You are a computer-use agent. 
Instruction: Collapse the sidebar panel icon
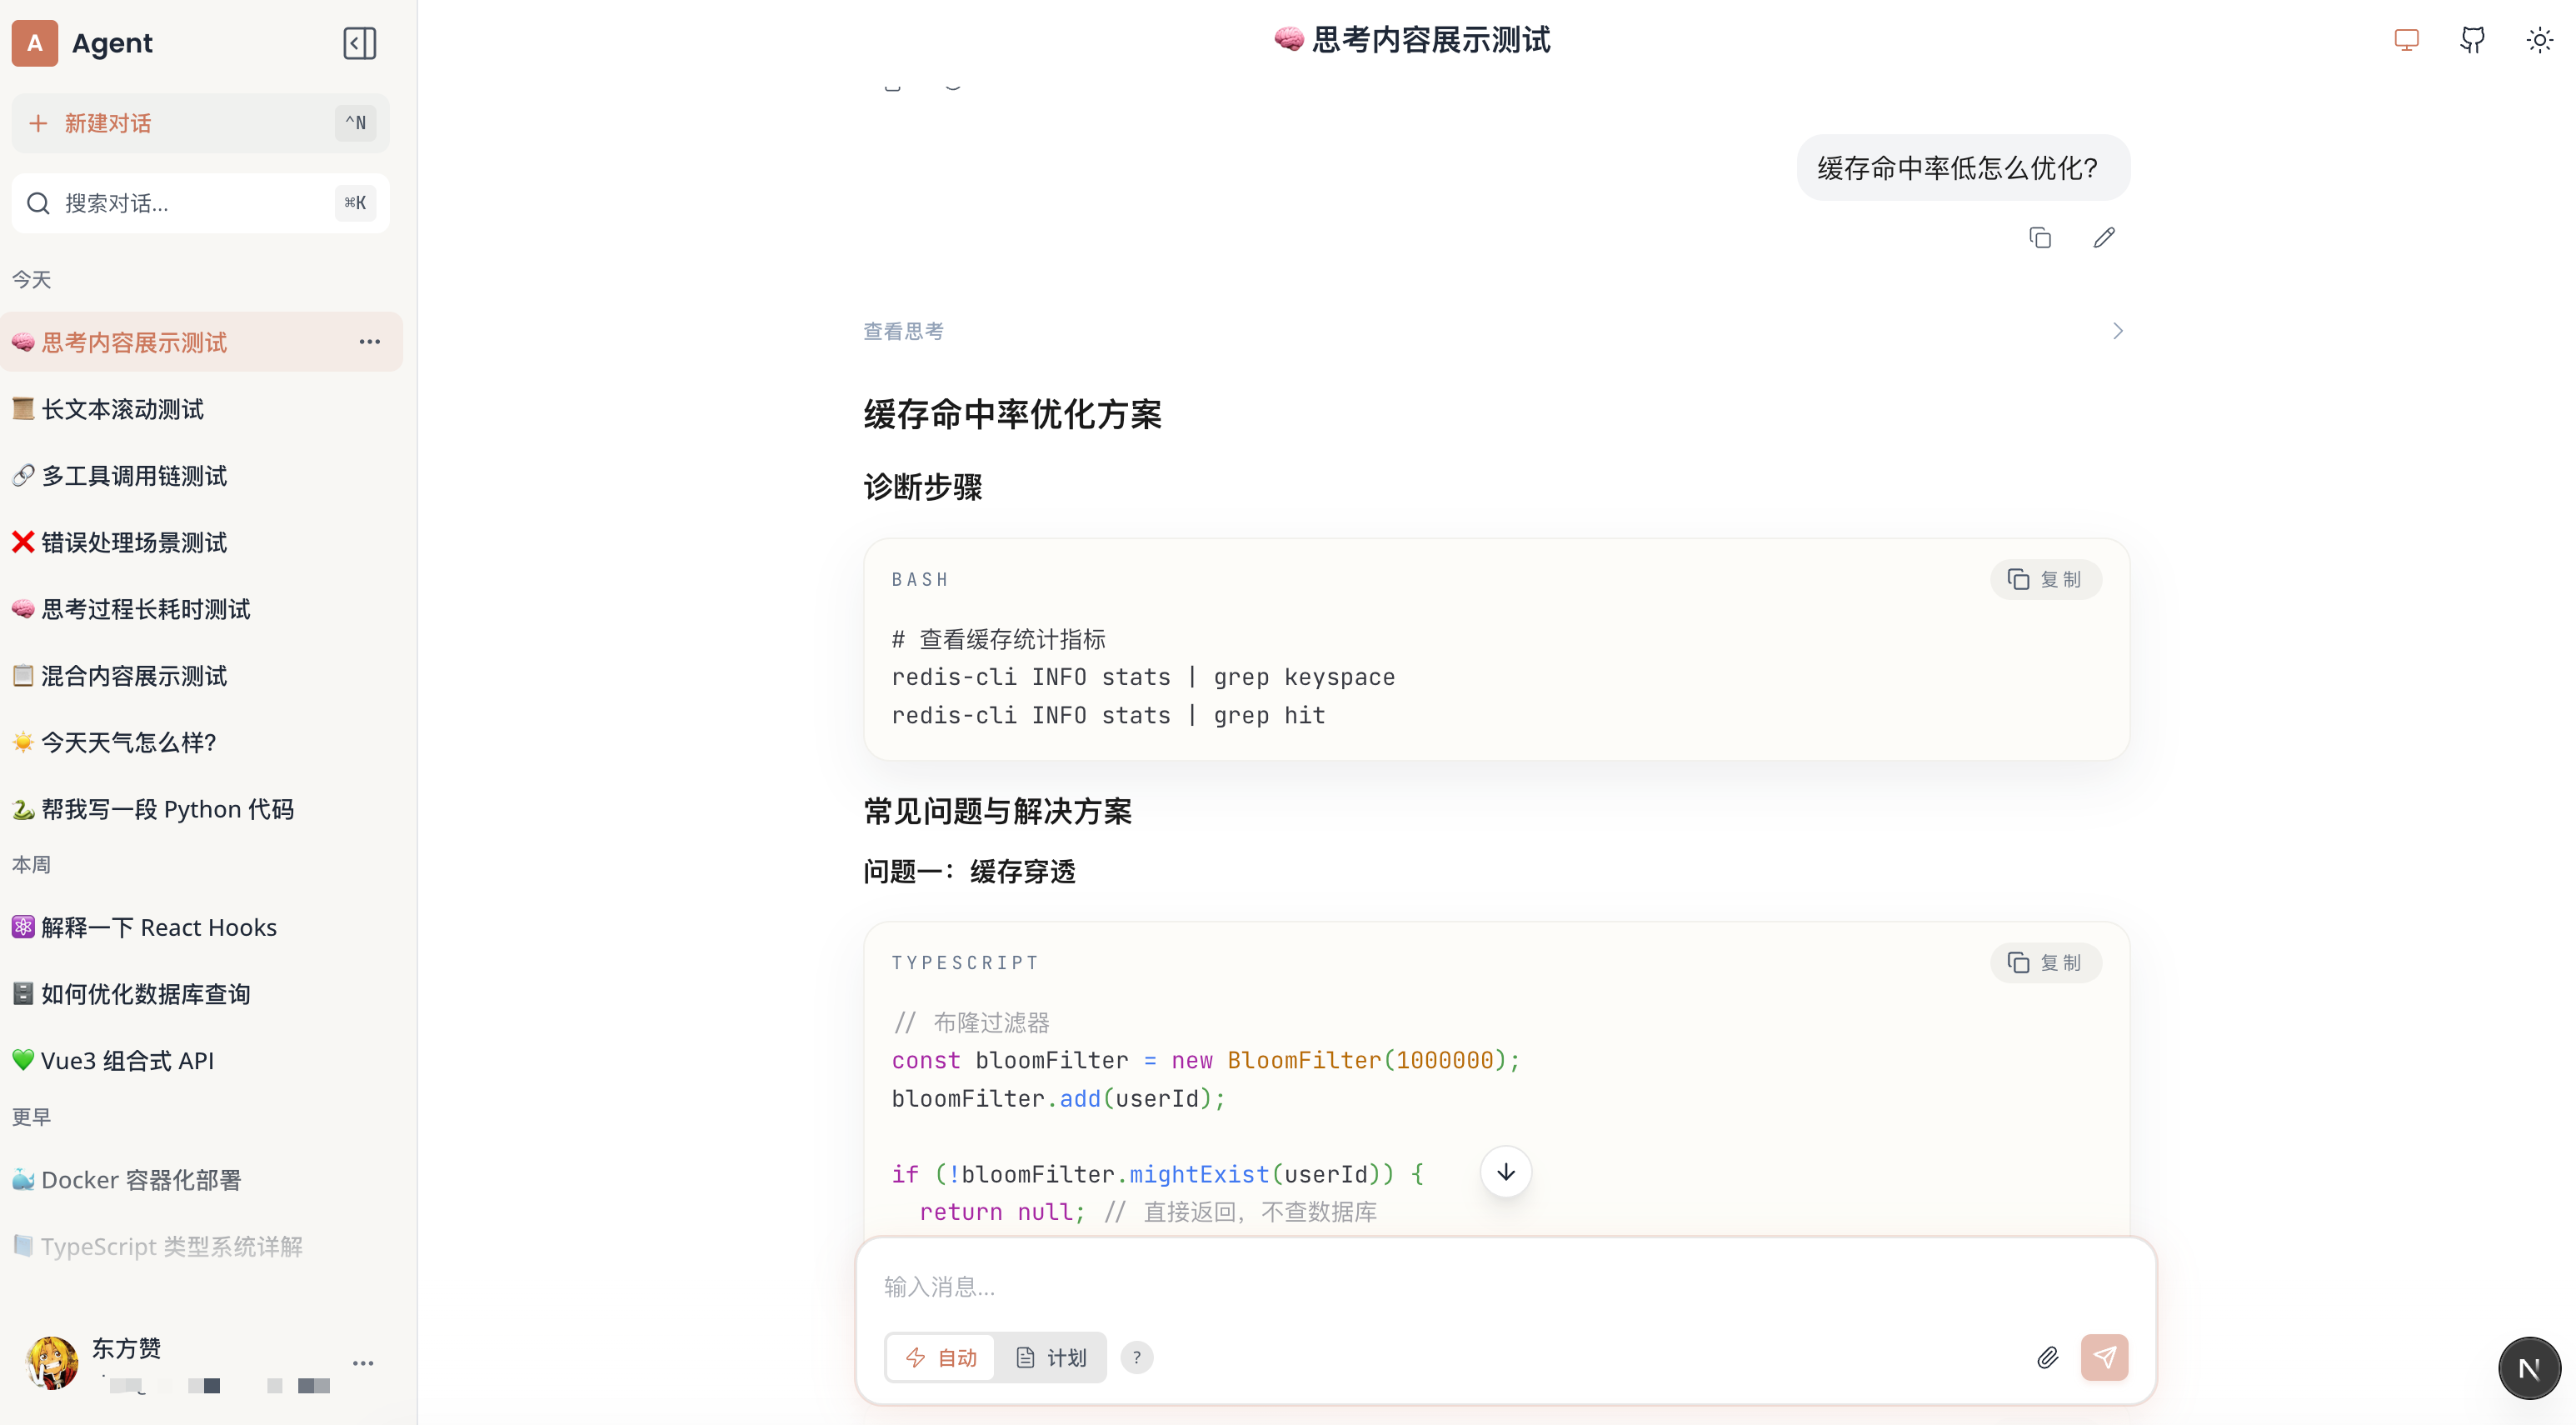click(359, 43)
